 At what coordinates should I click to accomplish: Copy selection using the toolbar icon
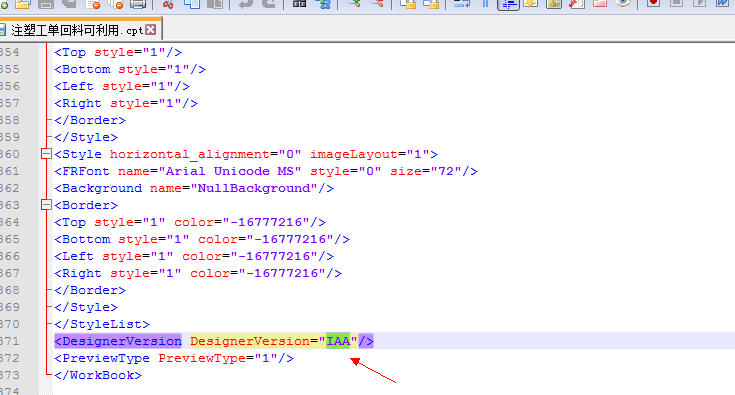(191, 4)
